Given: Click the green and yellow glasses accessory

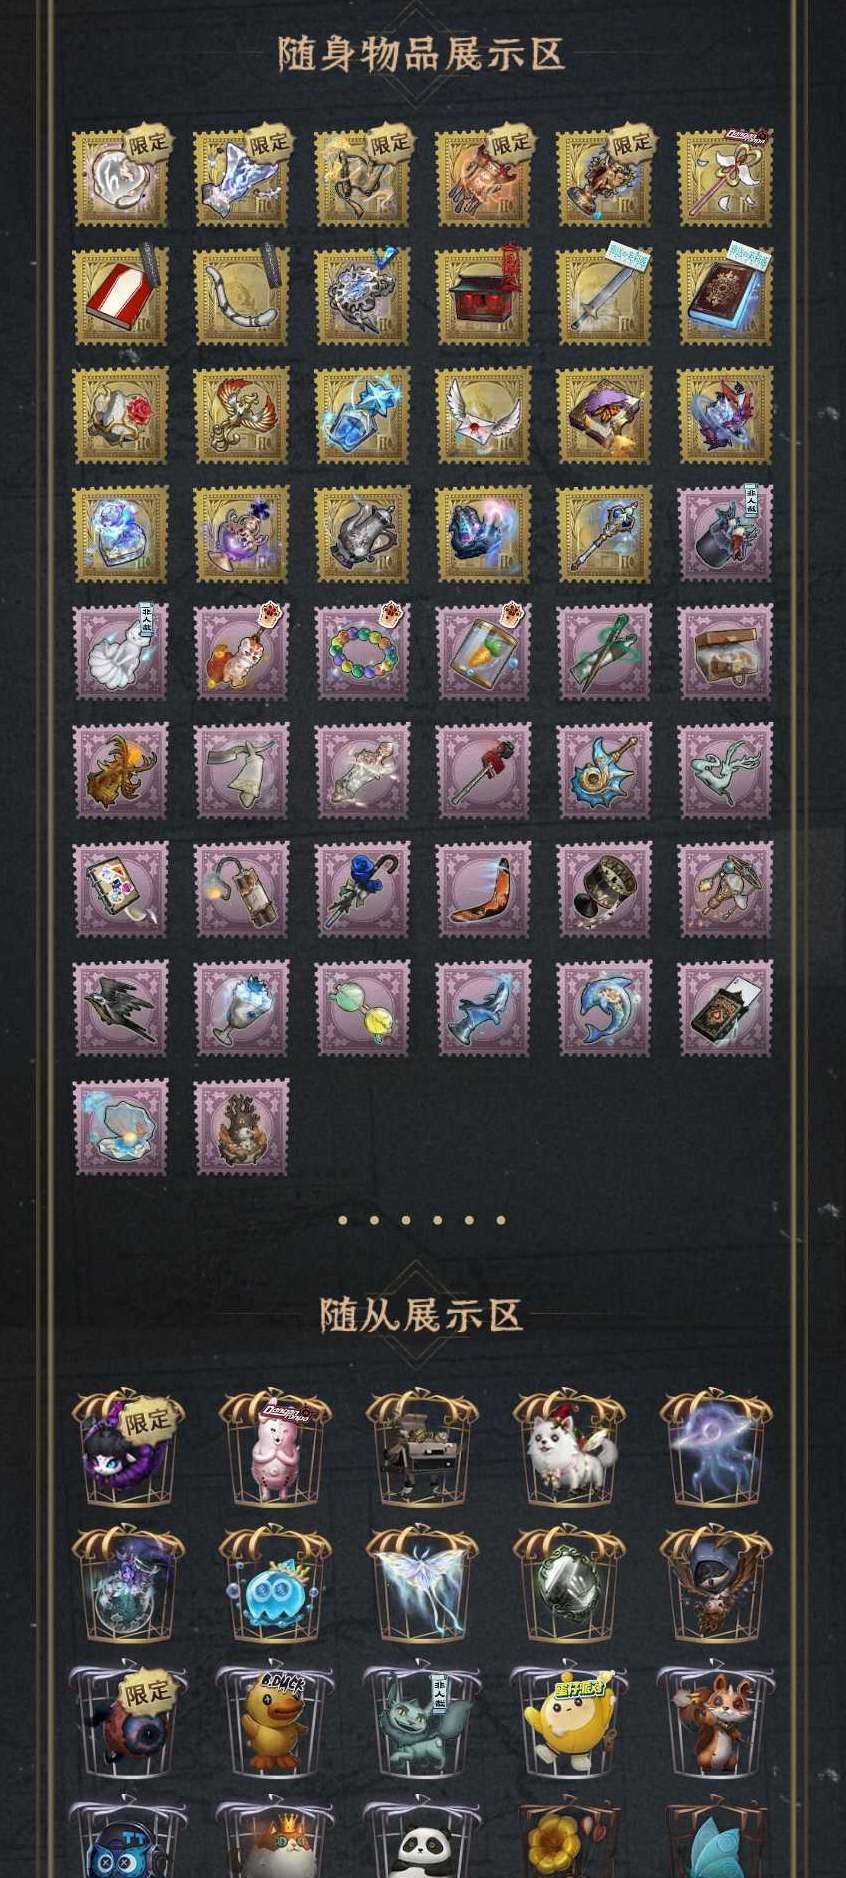Looking at the screenshot, I should (362, 1008).
